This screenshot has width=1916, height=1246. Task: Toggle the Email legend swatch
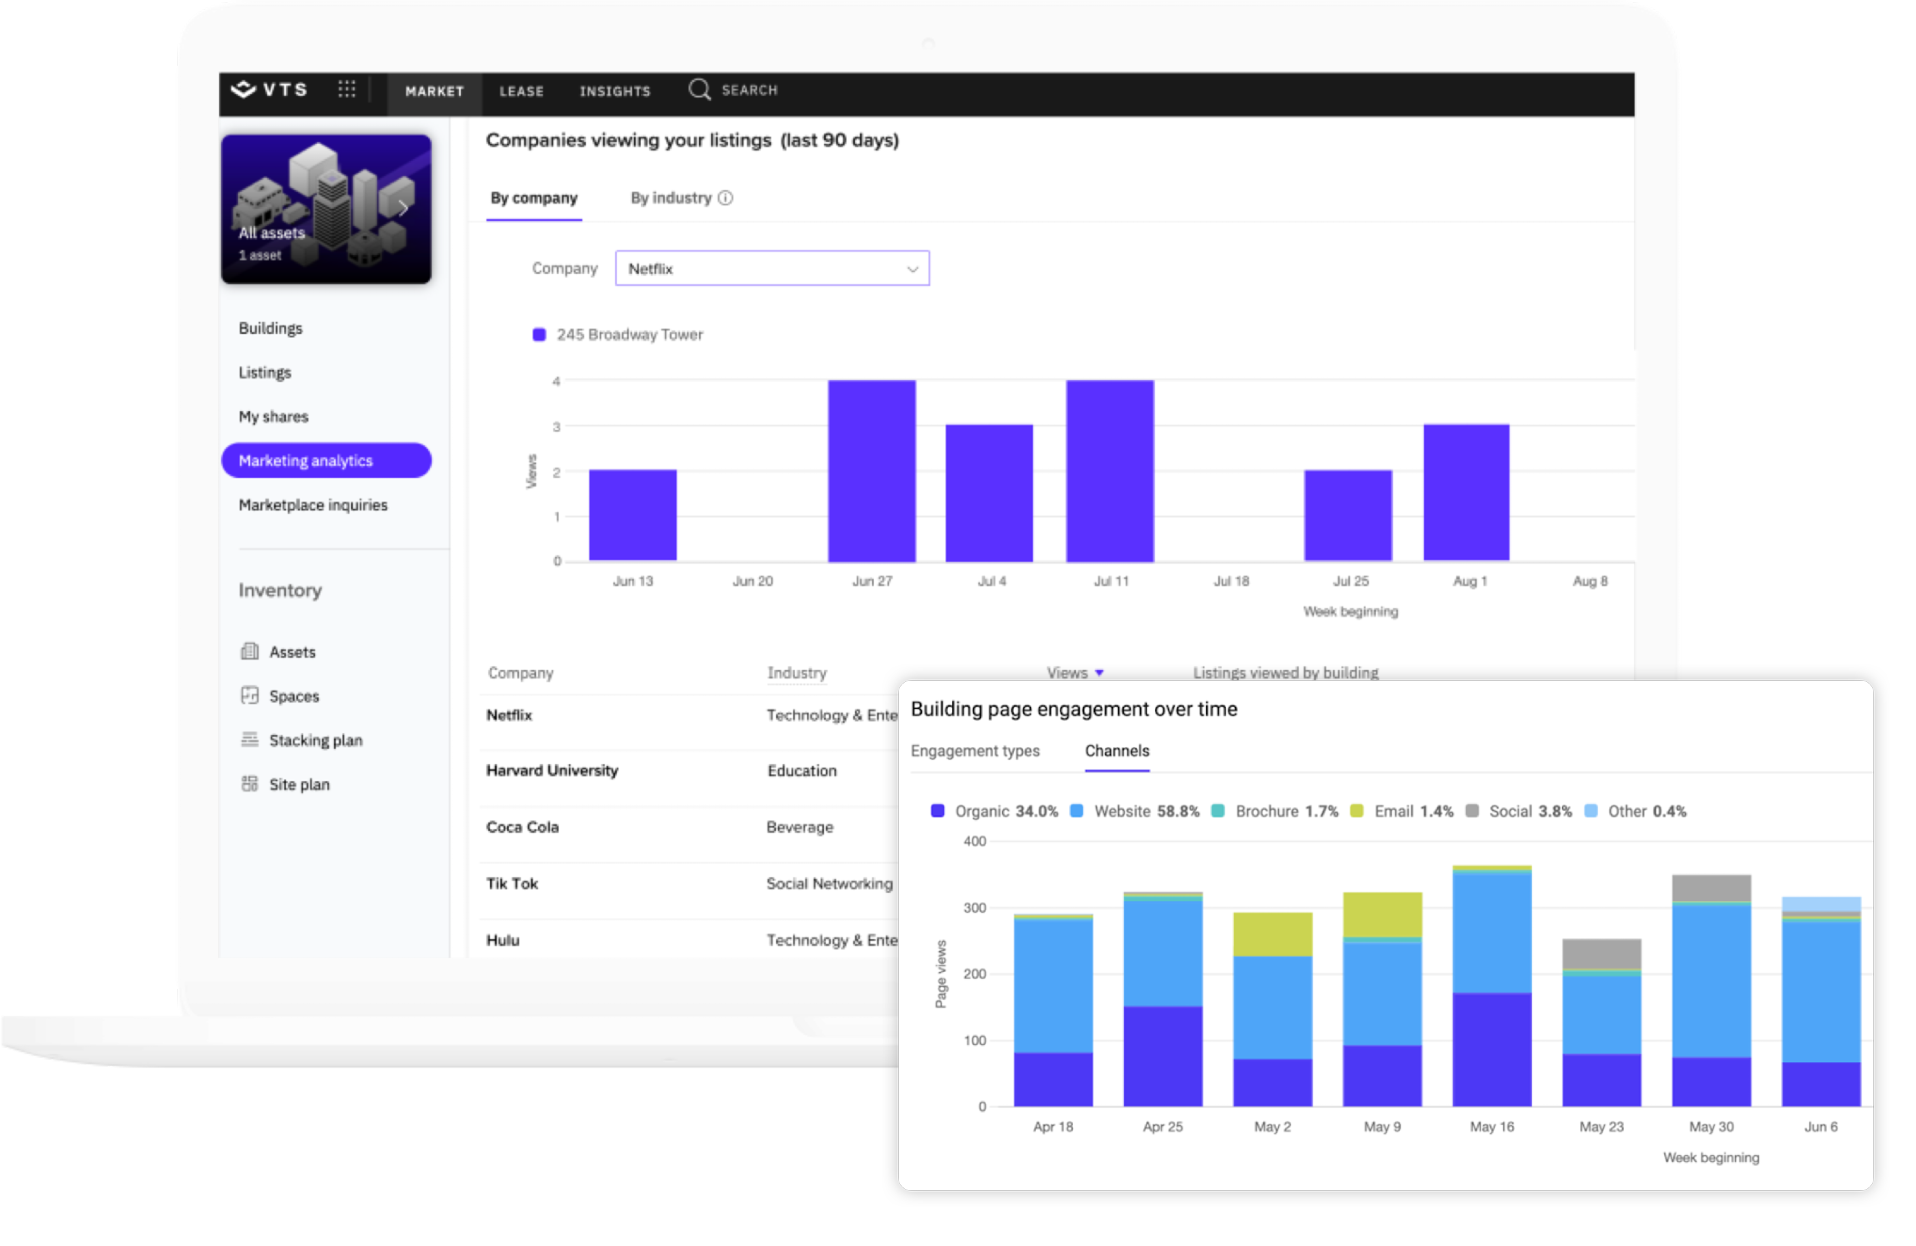tap(1356, 811)
